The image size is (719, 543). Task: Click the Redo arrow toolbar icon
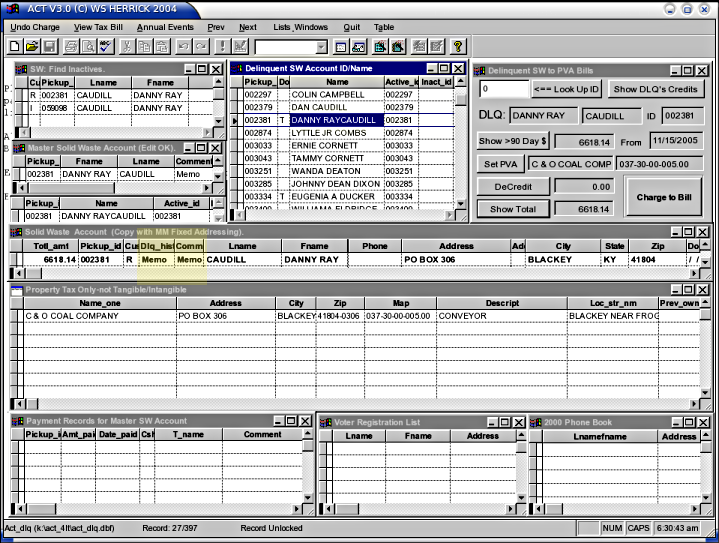pos(201,46)
